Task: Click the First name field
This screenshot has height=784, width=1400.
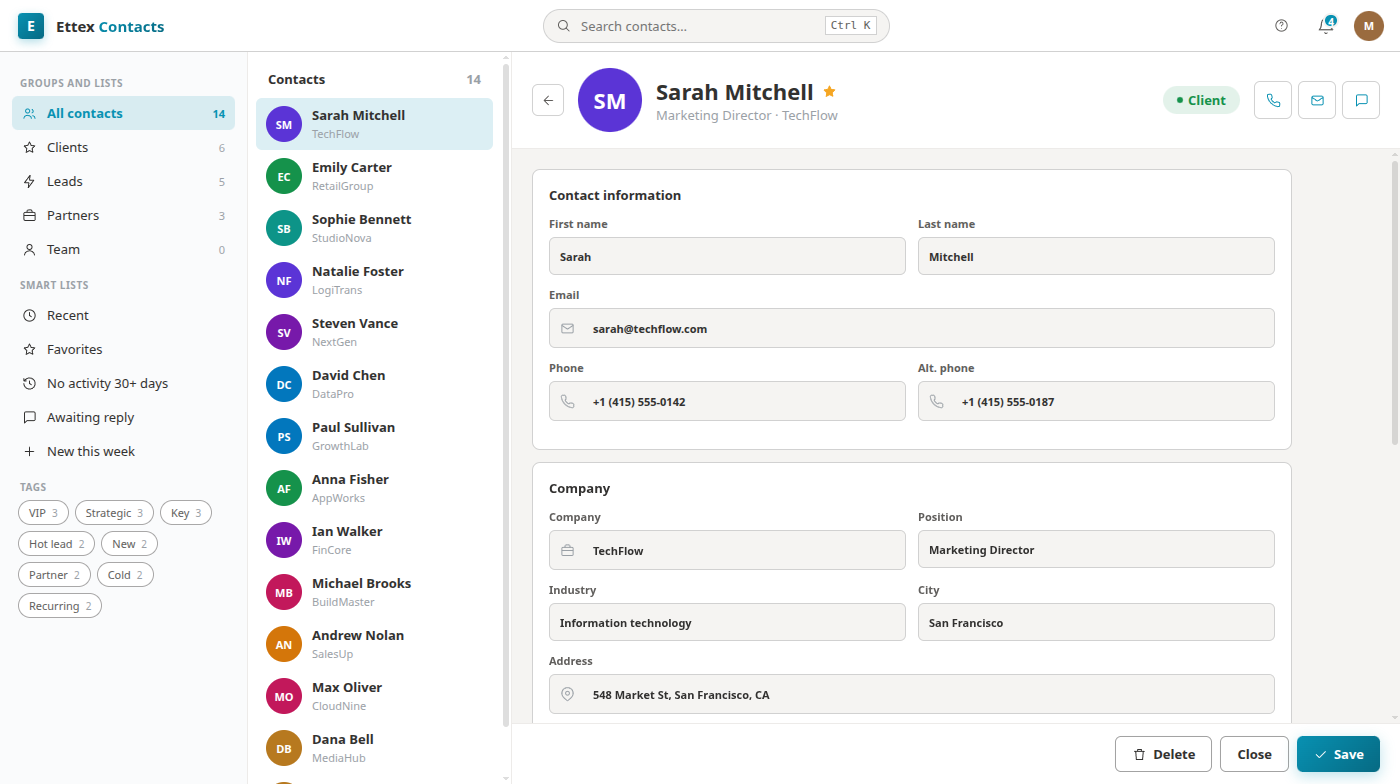Action: click(727, 256)
